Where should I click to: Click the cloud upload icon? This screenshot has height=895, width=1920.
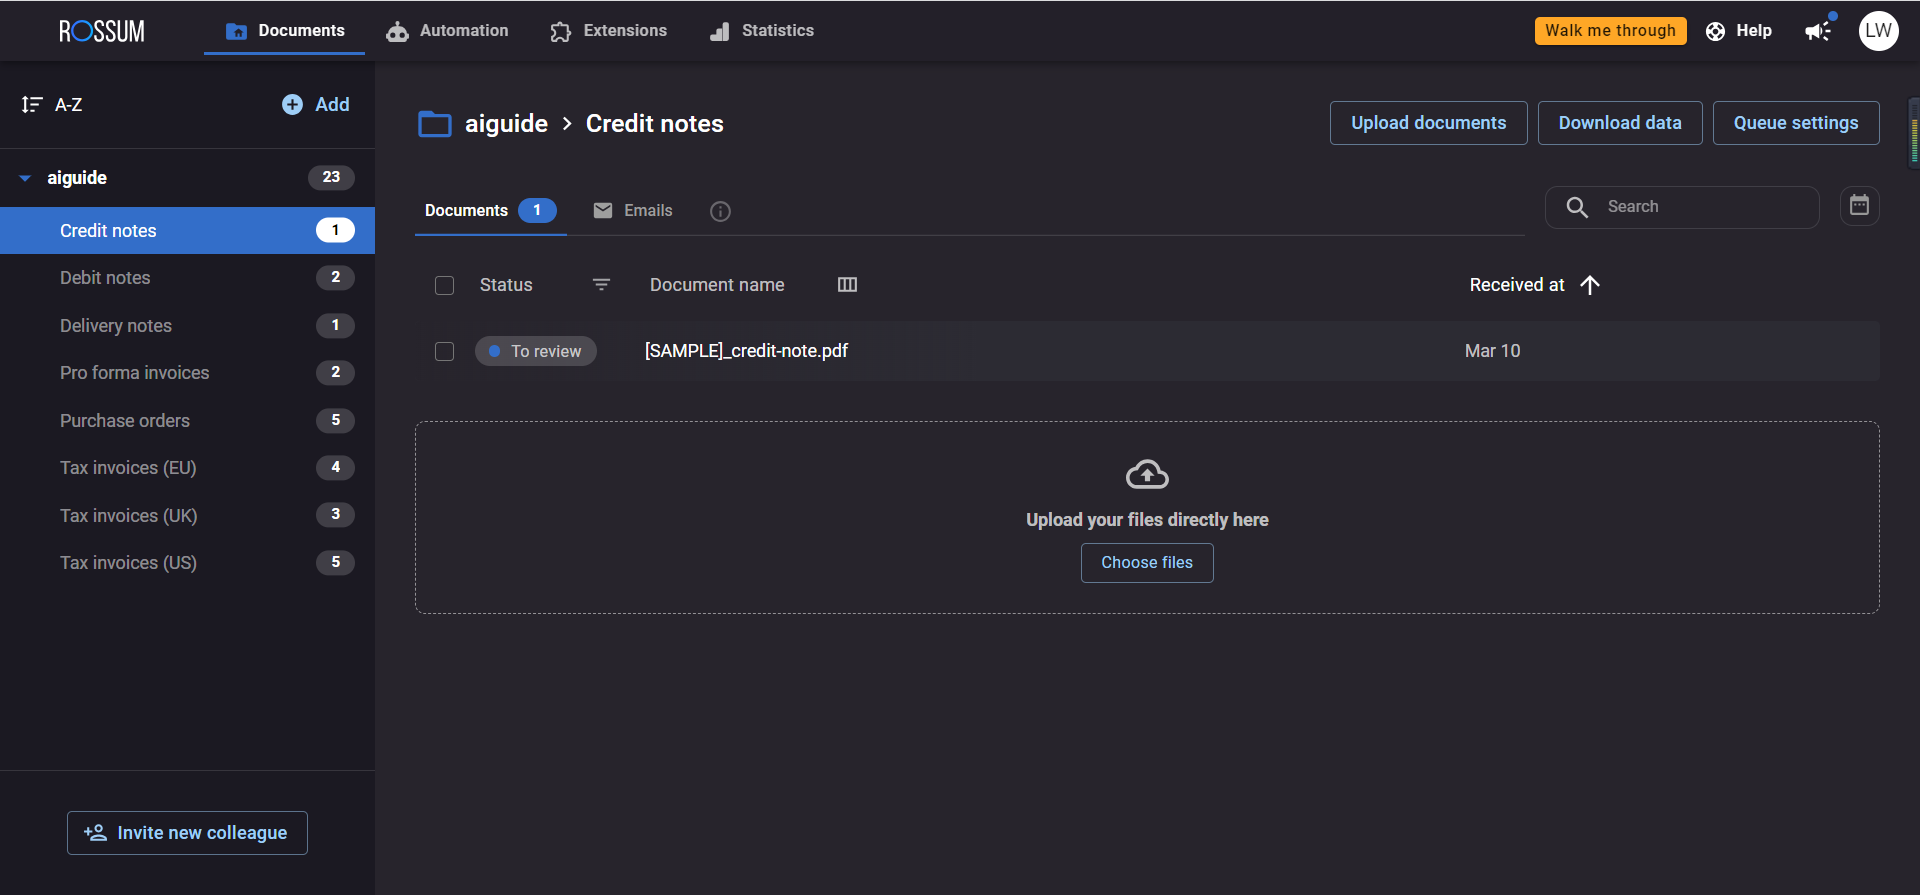pyautogui.click(x=1147, y=474)
